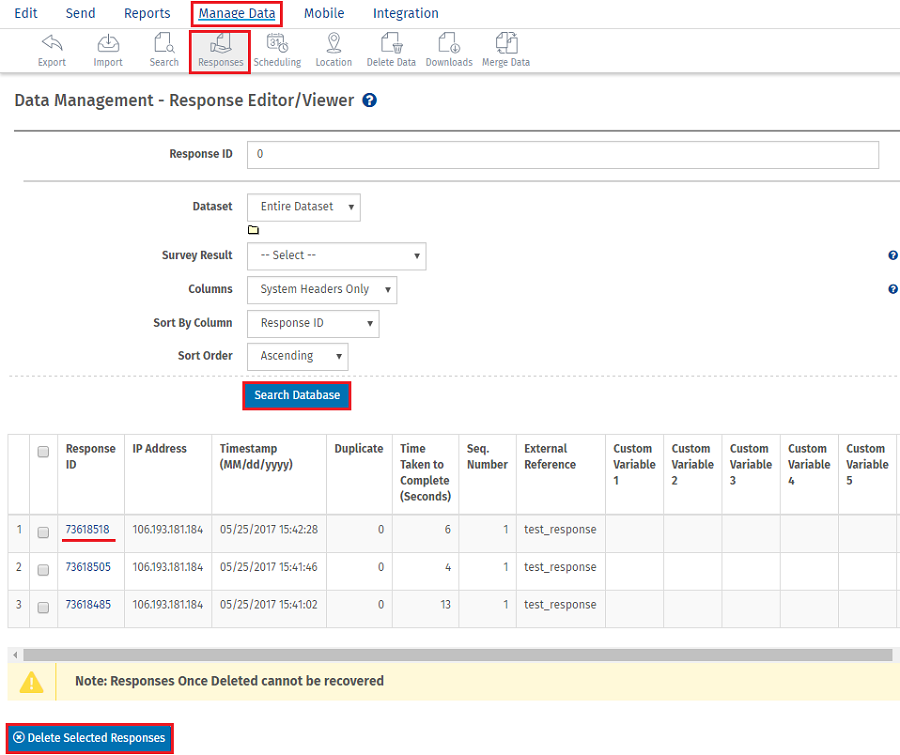The height and width of the screenshot is (755, 900).
Task: Click the yellow warning triangle icon
Action: coord(32,682)
